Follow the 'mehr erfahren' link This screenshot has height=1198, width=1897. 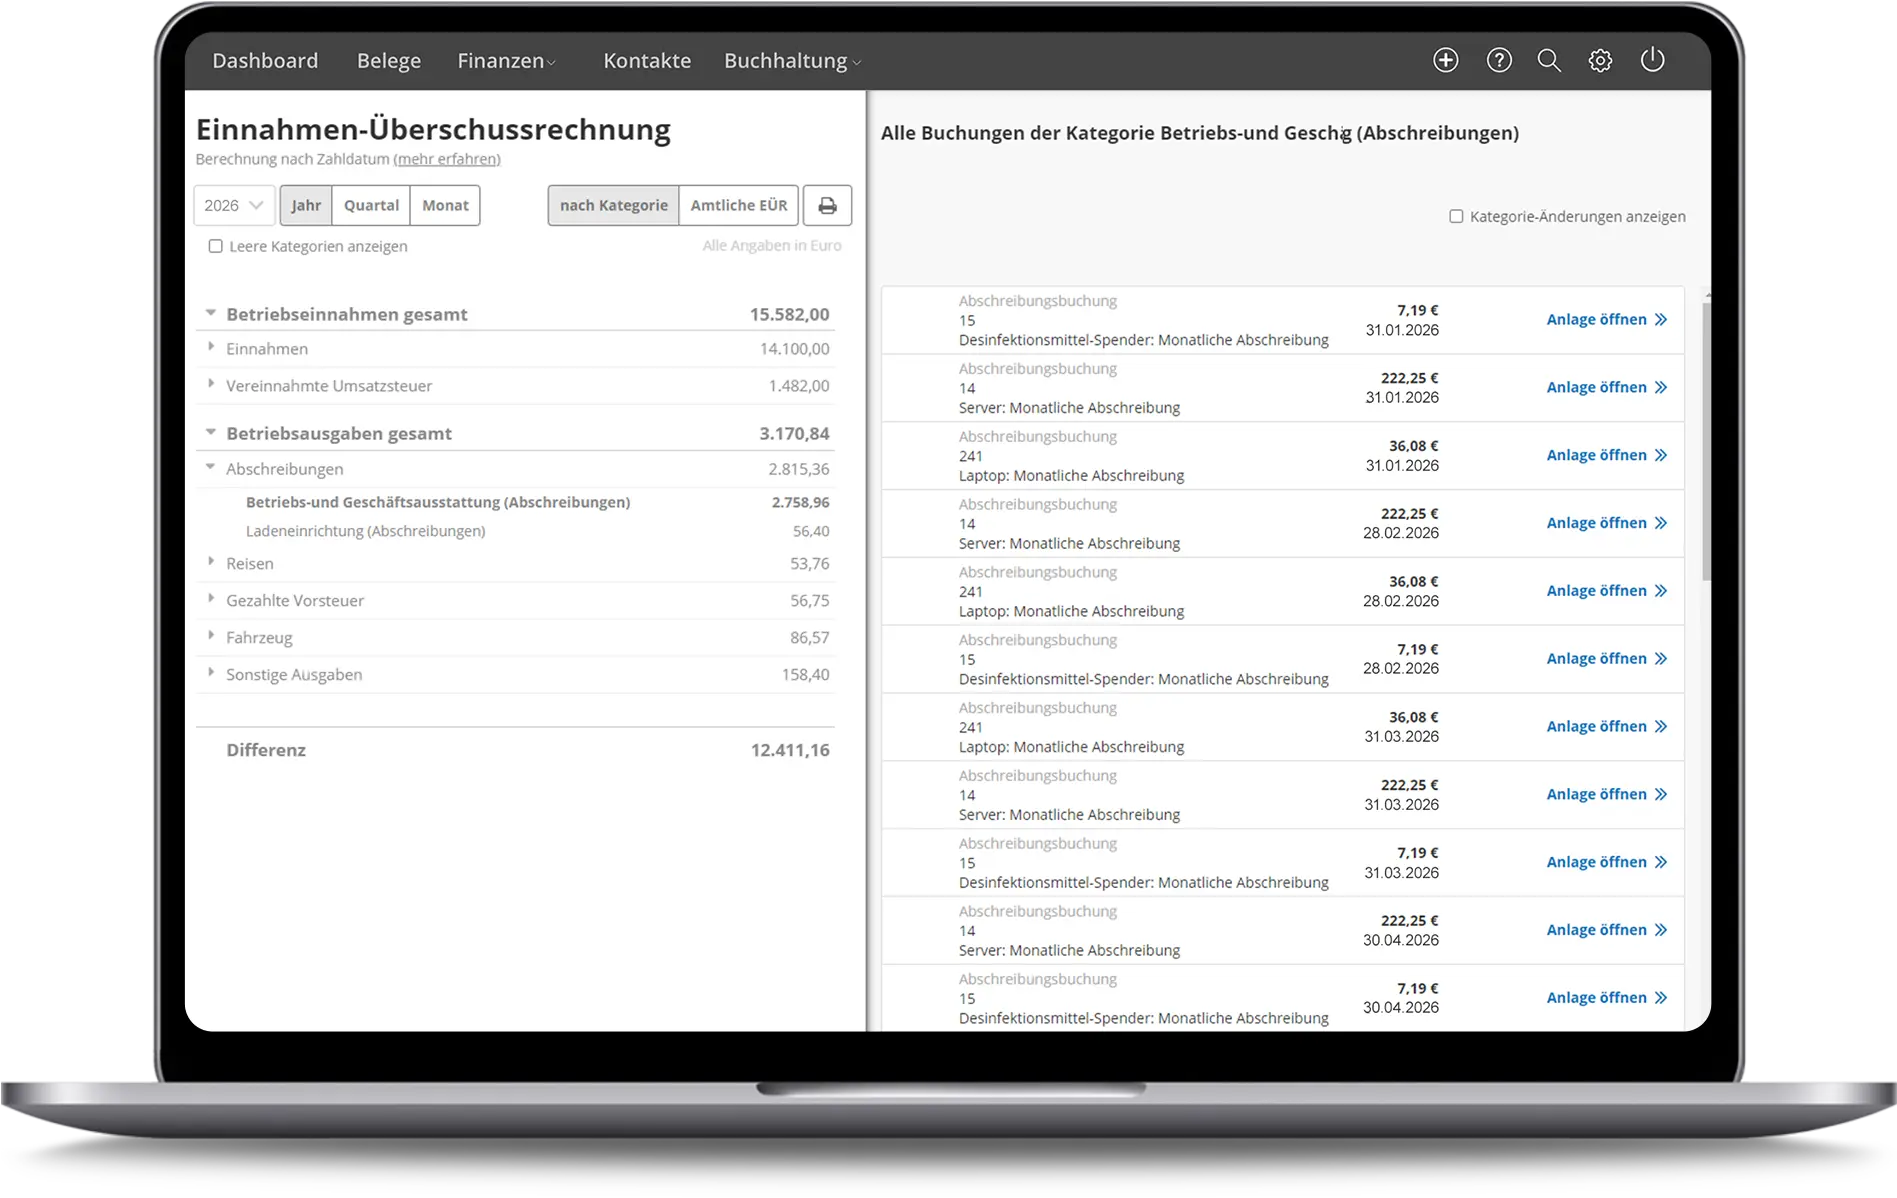coord(447,159)
